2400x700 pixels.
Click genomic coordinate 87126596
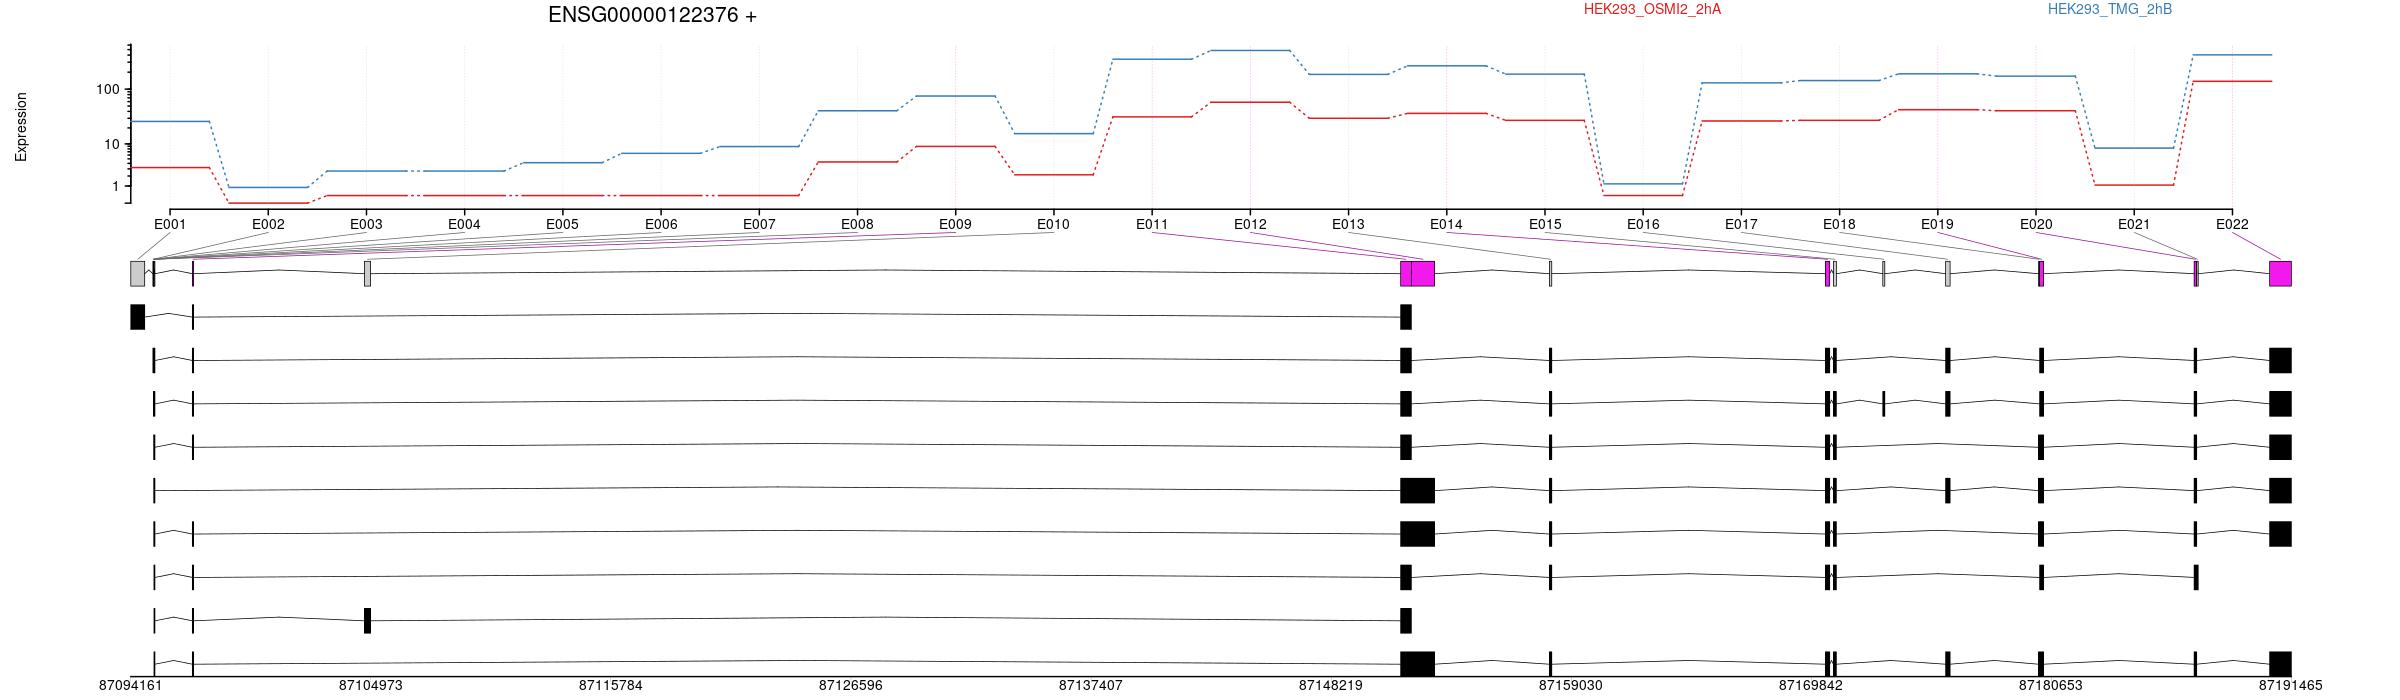850,686
